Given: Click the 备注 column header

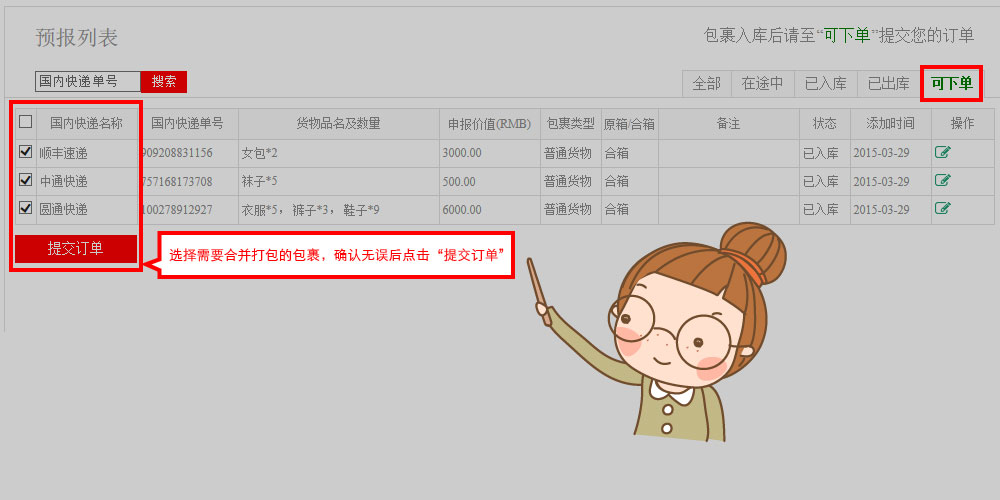Looking at the screenshot, I should 728,124.
